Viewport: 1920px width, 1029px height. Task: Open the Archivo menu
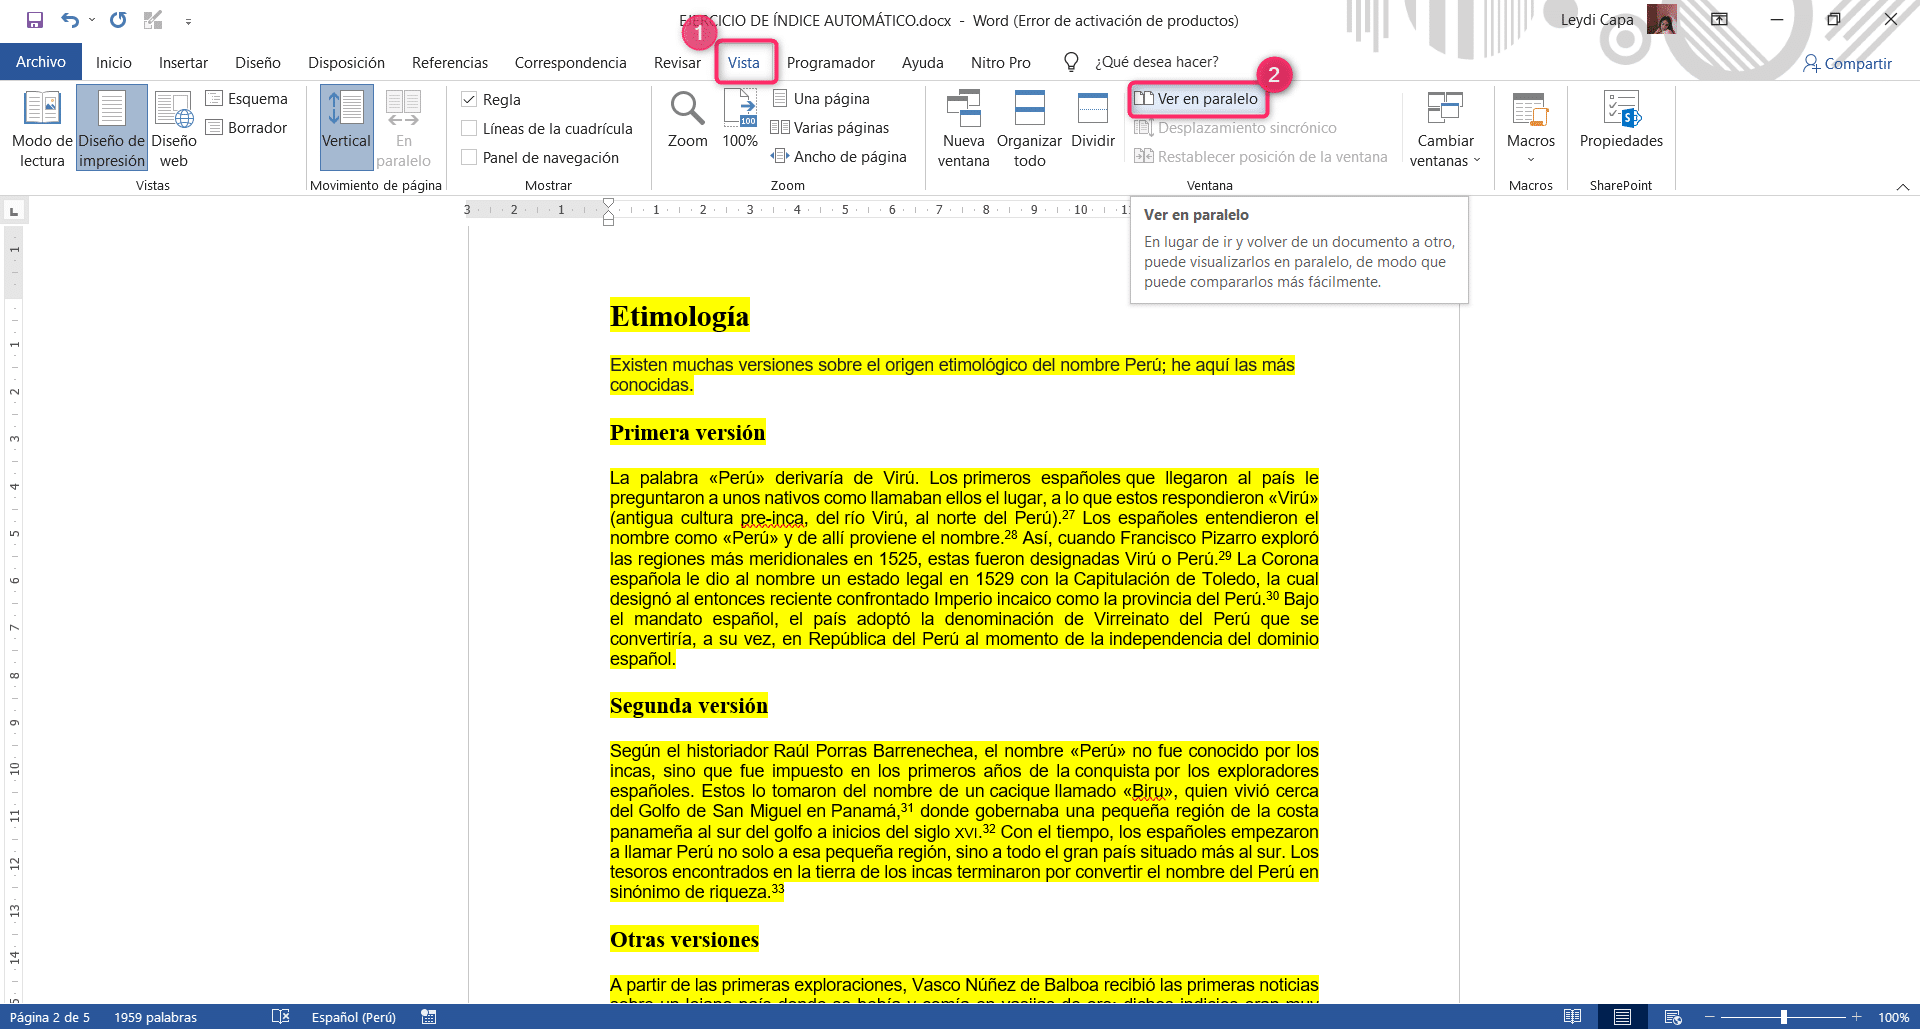pos(40,61)
